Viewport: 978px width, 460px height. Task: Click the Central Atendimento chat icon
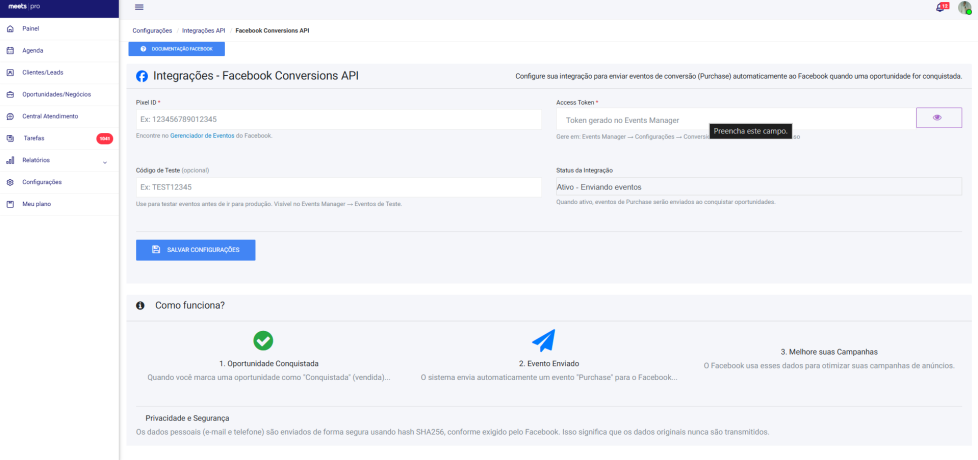pos(10,116)
